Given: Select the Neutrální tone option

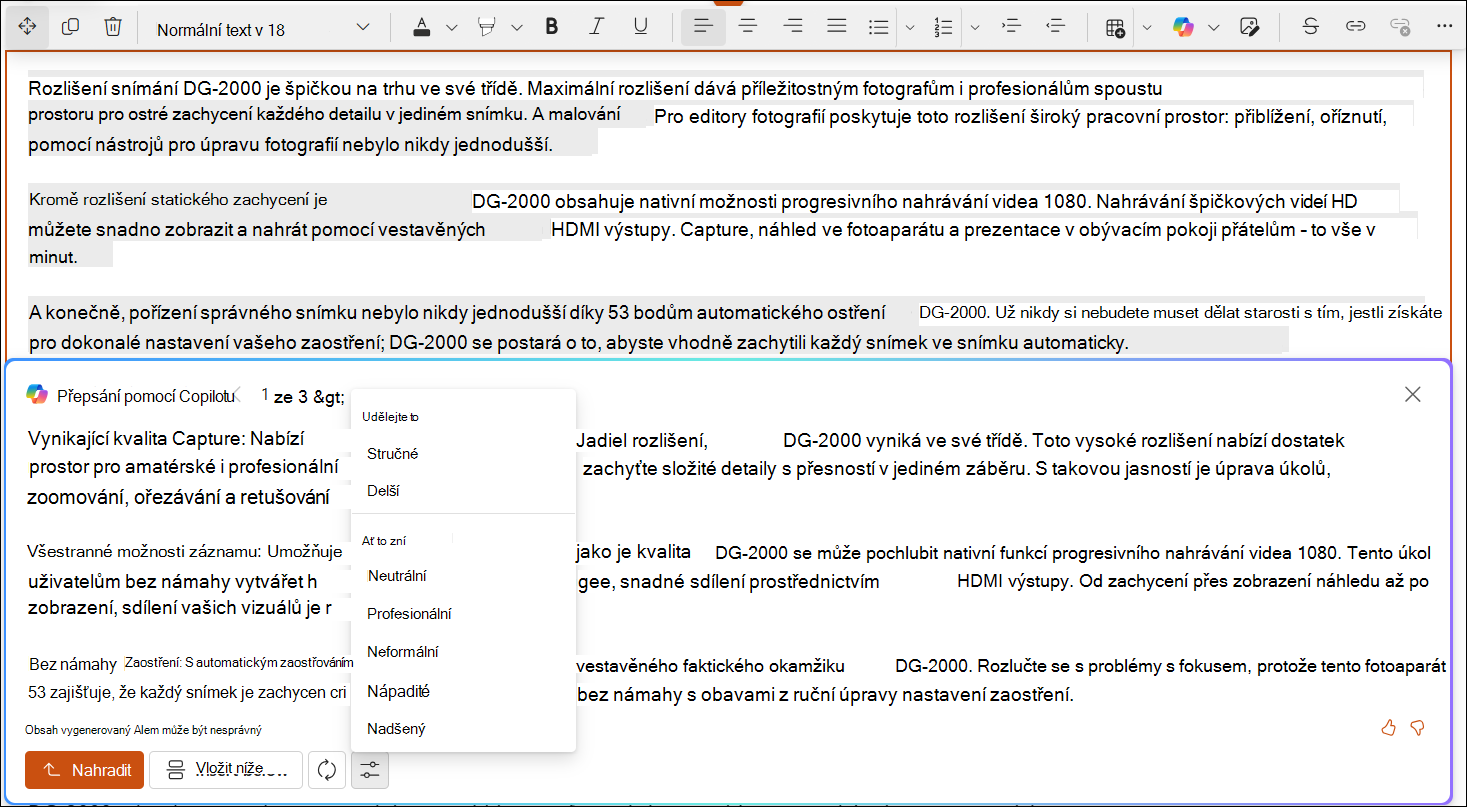Looking at the screenshot, I should 464,576.
